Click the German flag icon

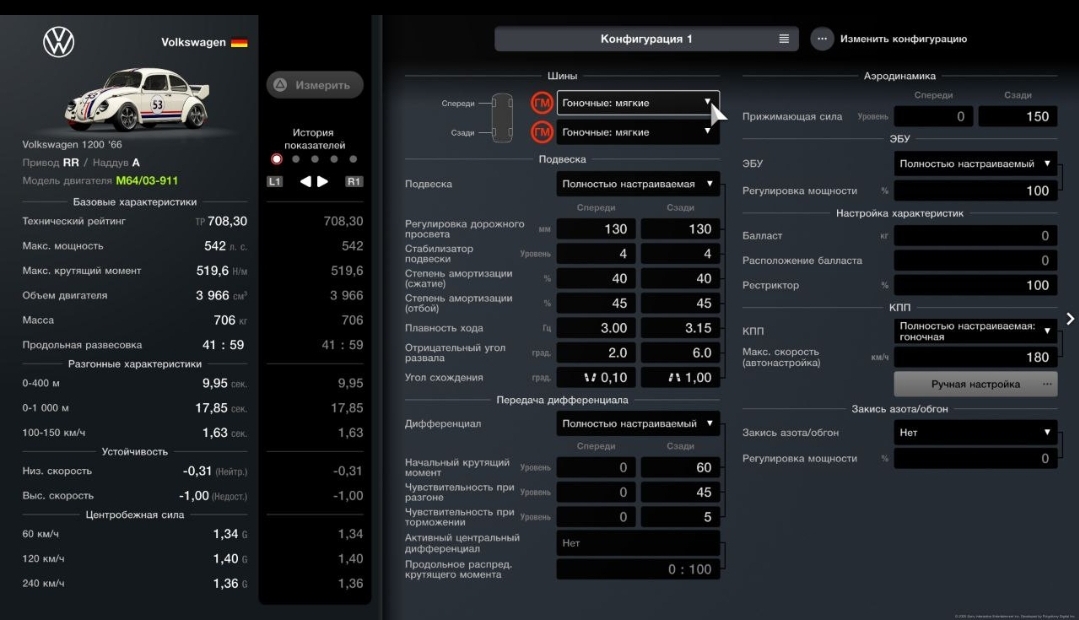[x=239, y=43]
